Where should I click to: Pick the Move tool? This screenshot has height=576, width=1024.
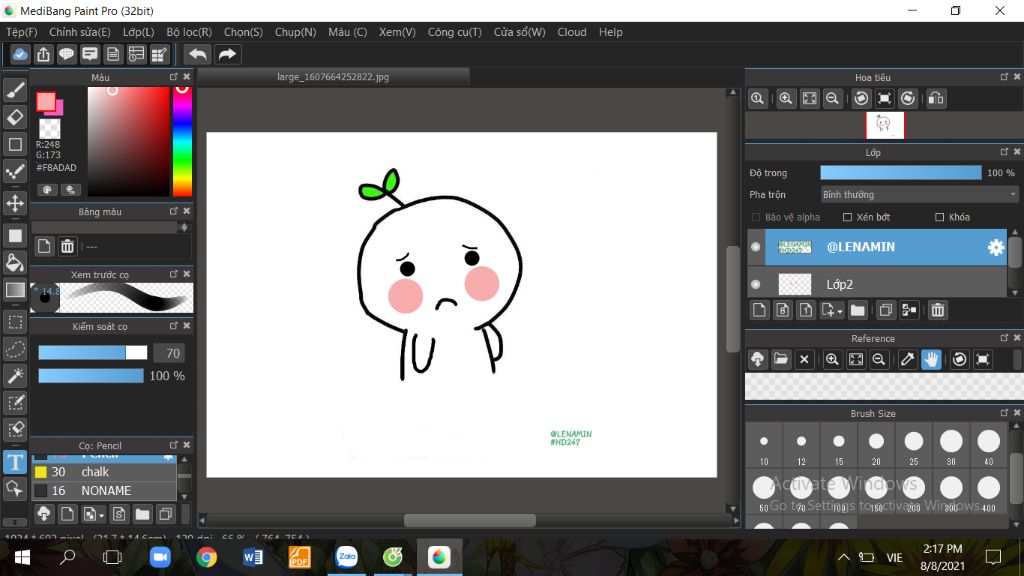[x=15, y=203]
